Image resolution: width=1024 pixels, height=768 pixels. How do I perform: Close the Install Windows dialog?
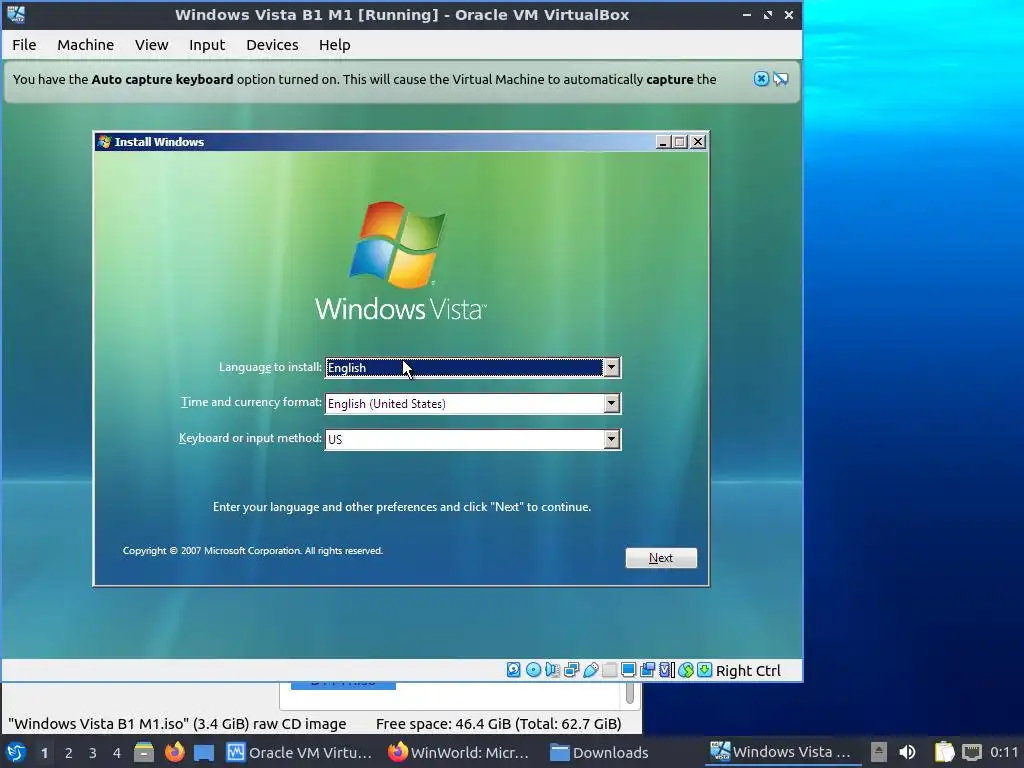tap(698, 142)
